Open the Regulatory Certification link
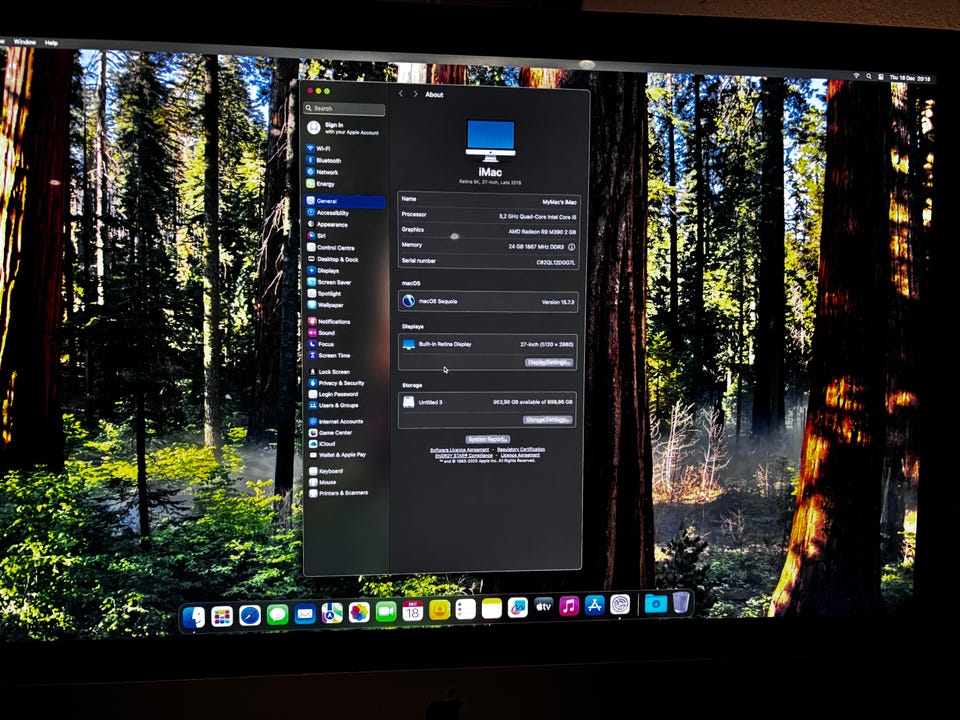 pos(521,449)
